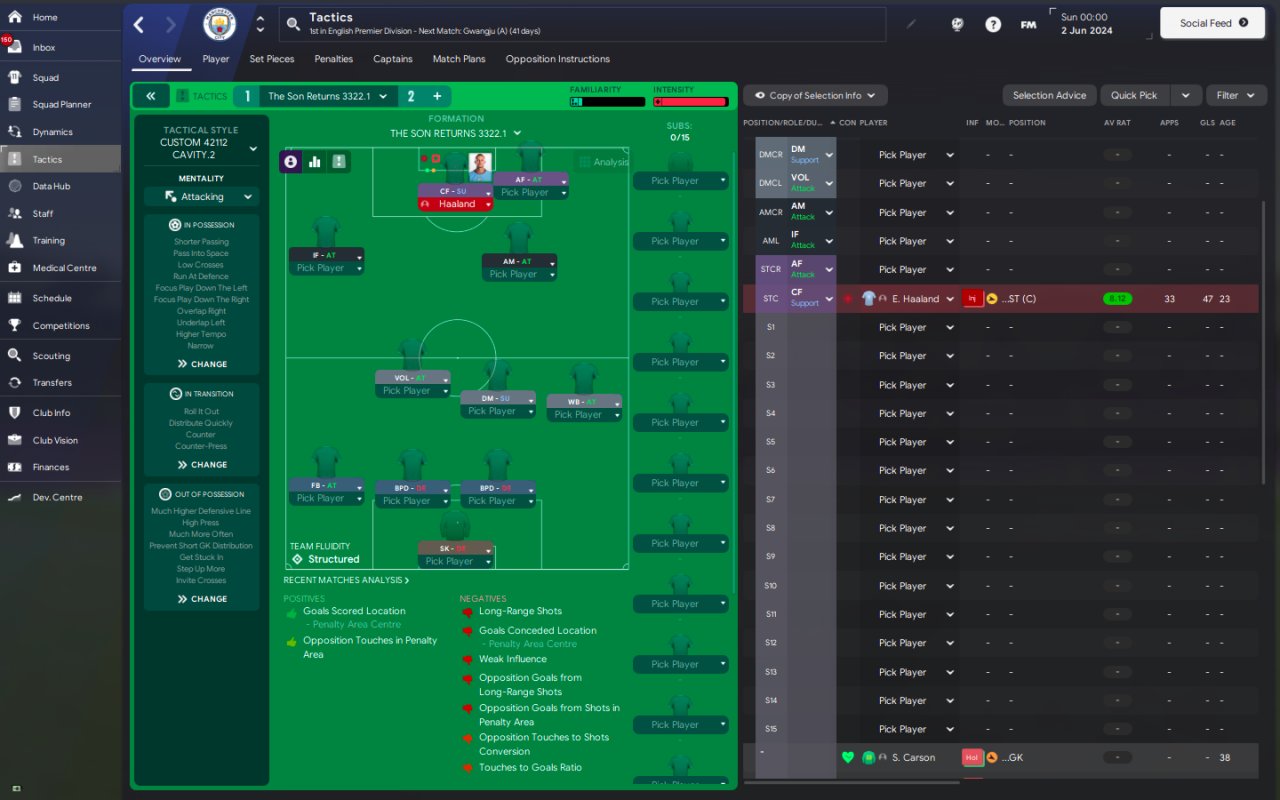Click Haaland's portrait on the pitch

[480, 165]
